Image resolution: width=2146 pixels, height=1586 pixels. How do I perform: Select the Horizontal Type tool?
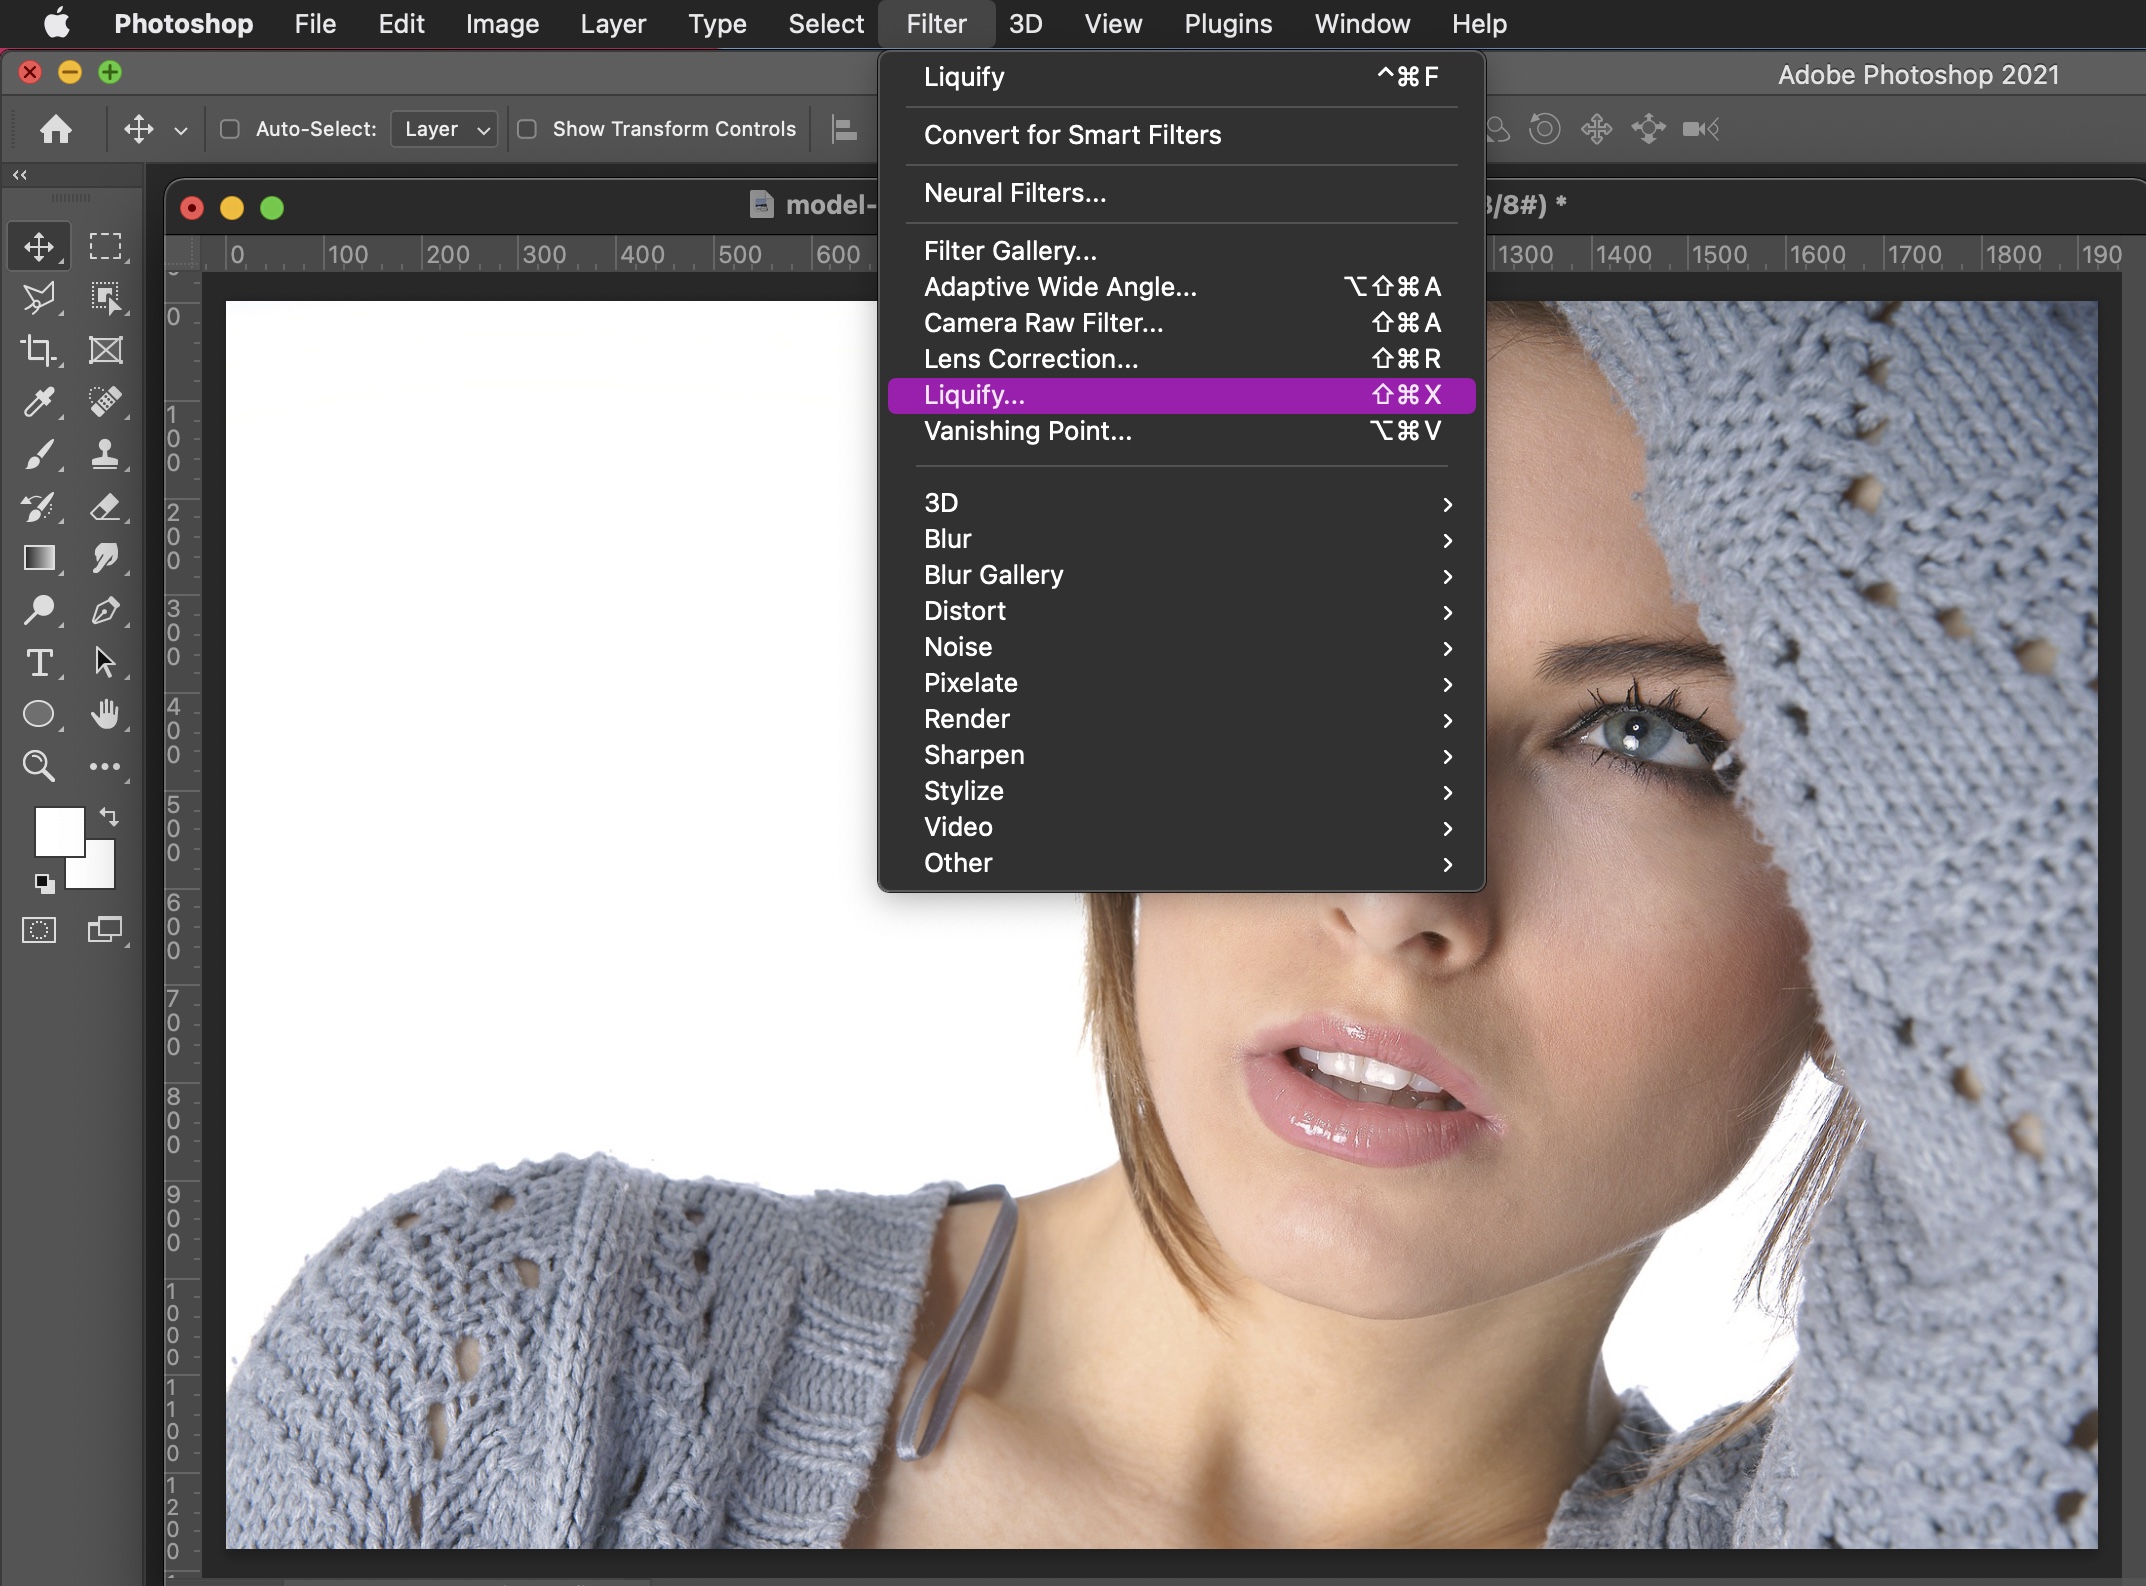coord(39,662)
